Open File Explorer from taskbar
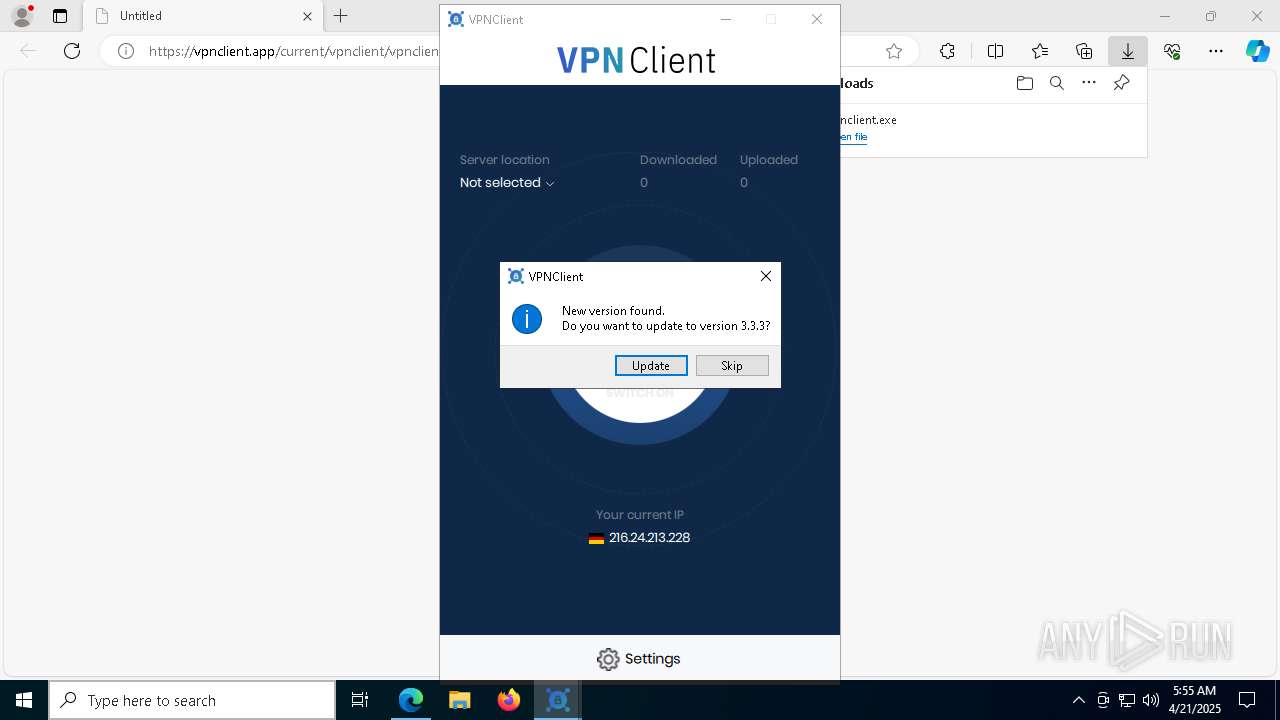Viewport: 1280px width, 720px height. (460, 700)
